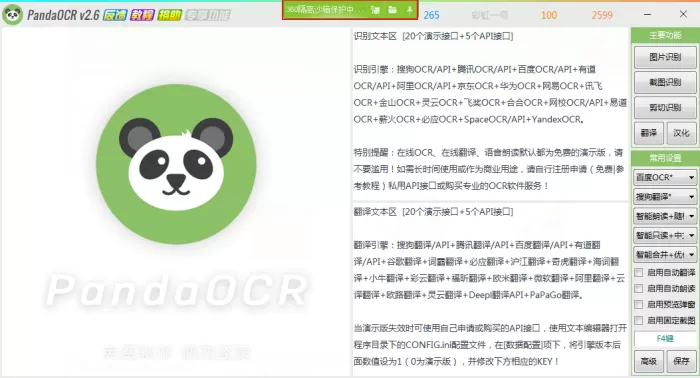
Task: Start 截图识别 screenshot recognition
Action: pyautogui.click(x=665, y=83)
